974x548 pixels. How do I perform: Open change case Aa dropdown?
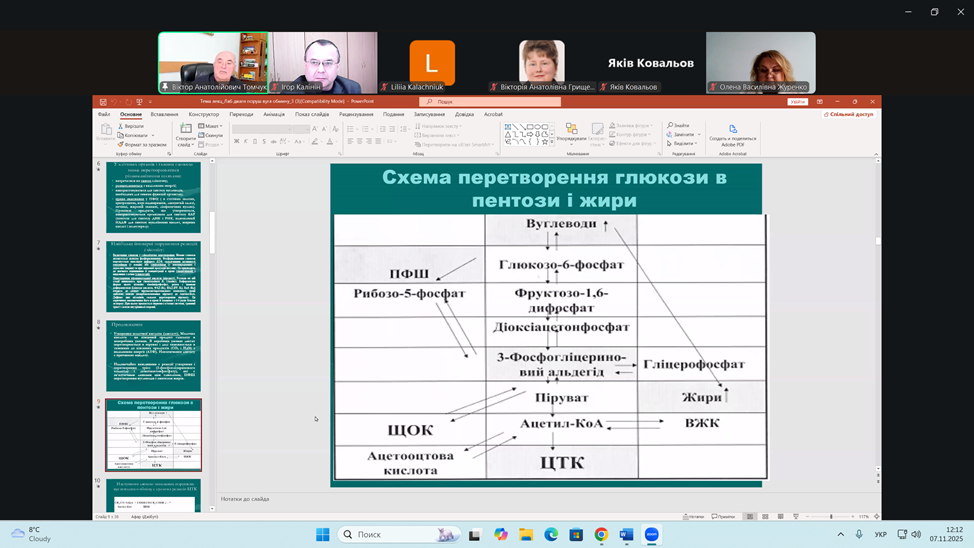tap(298, 141)
